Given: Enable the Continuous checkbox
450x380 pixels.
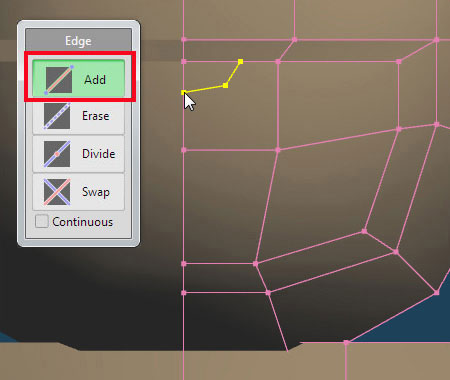Looking at the screenshot, I should point(42,221).
